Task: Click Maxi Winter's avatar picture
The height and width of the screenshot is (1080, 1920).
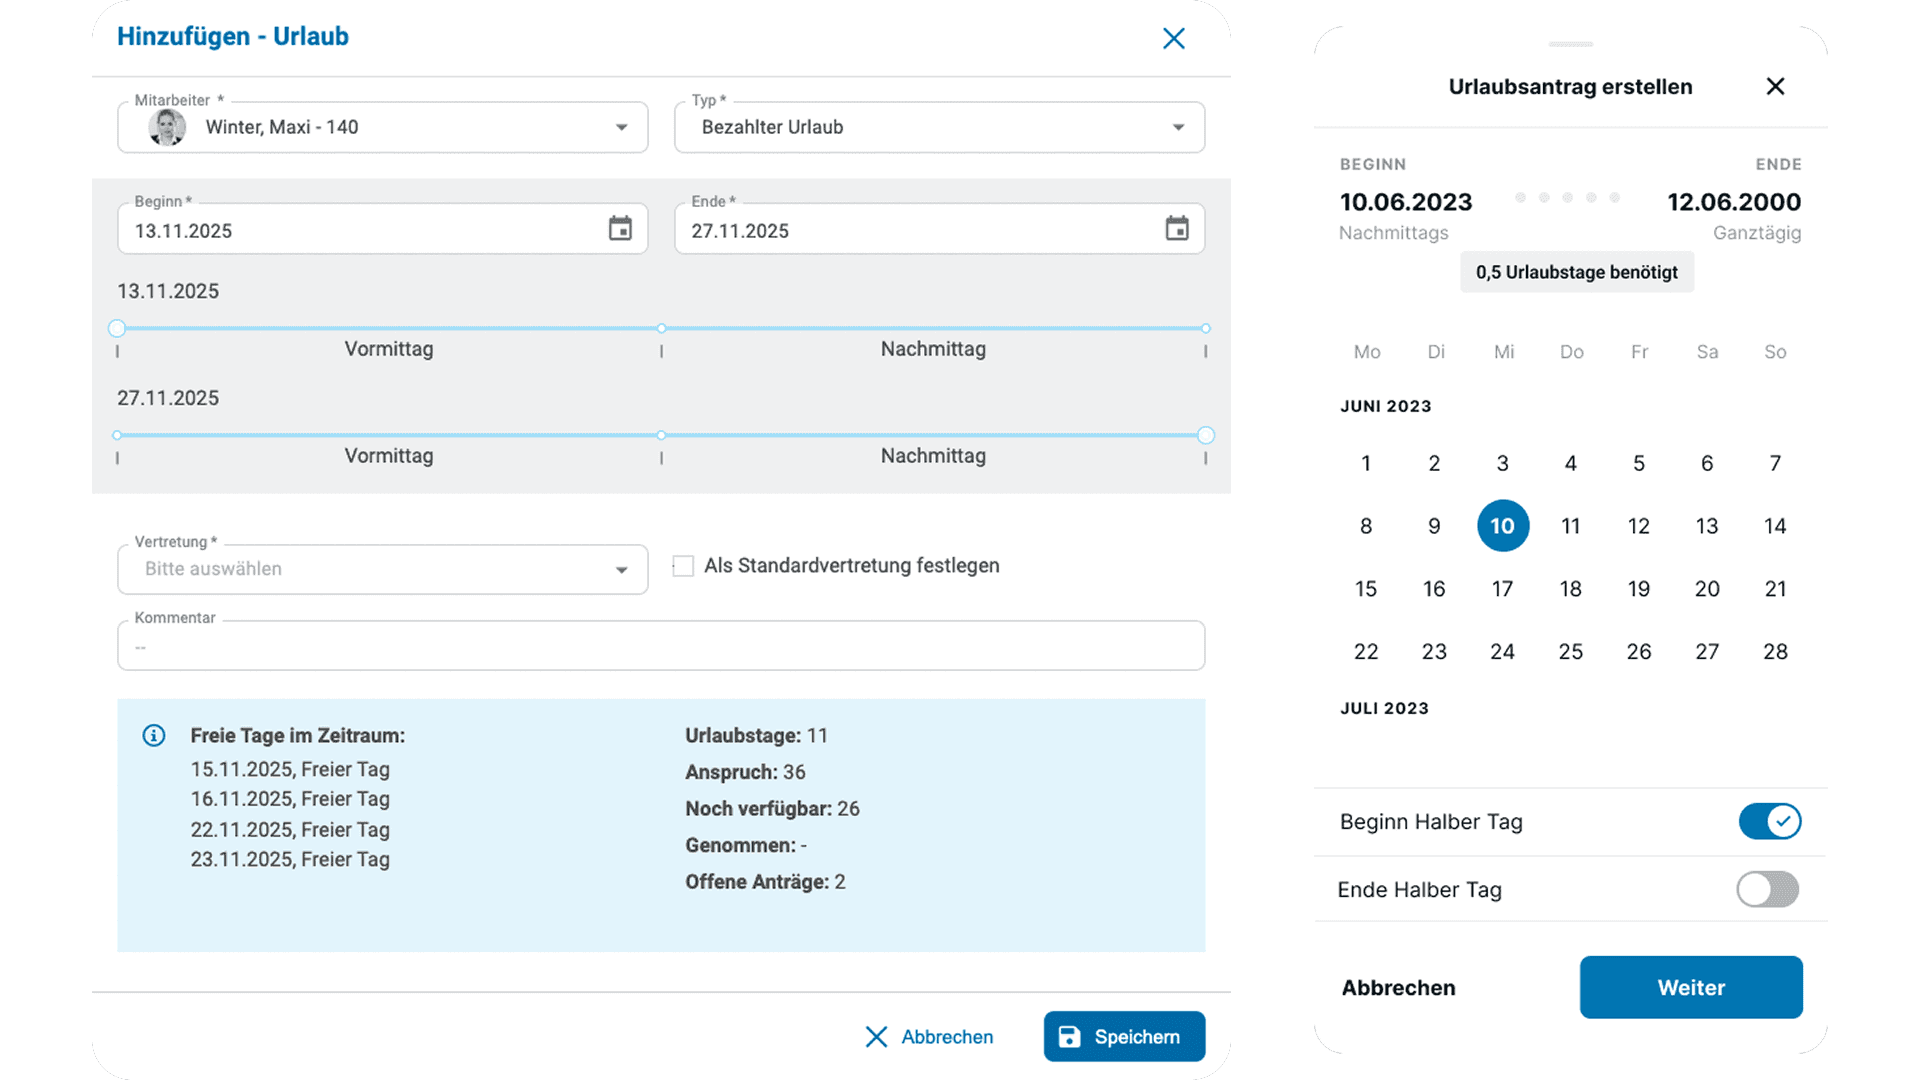Action: 167,127
